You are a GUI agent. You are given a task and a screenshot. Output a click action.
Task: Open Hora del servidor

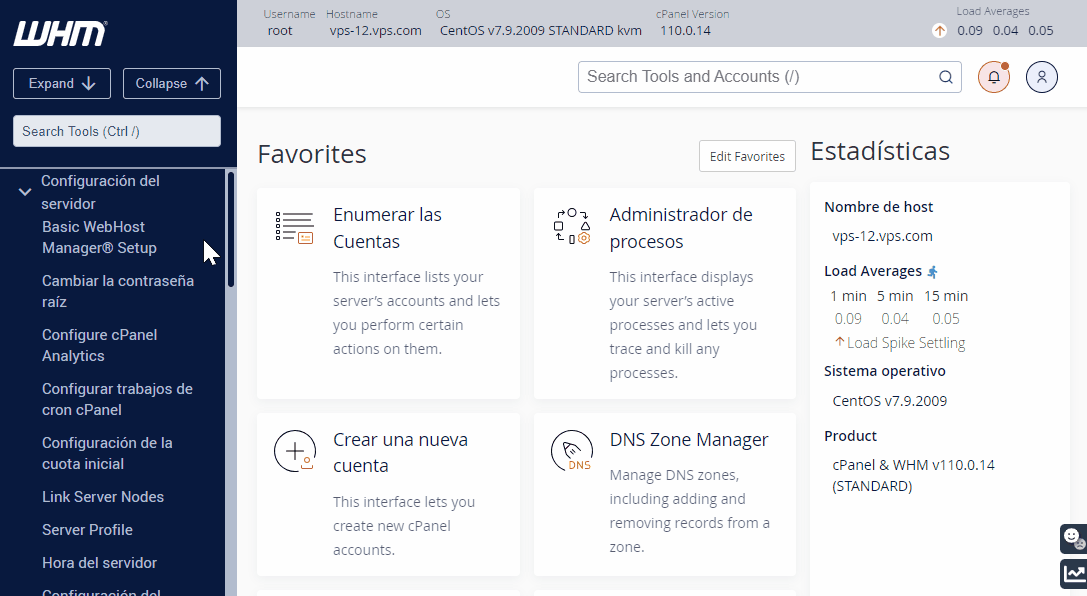99,563
